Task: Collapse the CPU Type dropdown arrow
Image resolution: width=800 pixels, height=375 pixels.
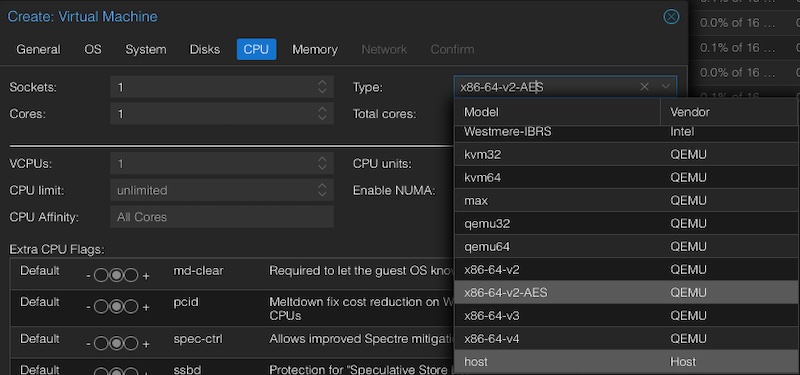Action: pyautogui.click(x=665, y=87)
